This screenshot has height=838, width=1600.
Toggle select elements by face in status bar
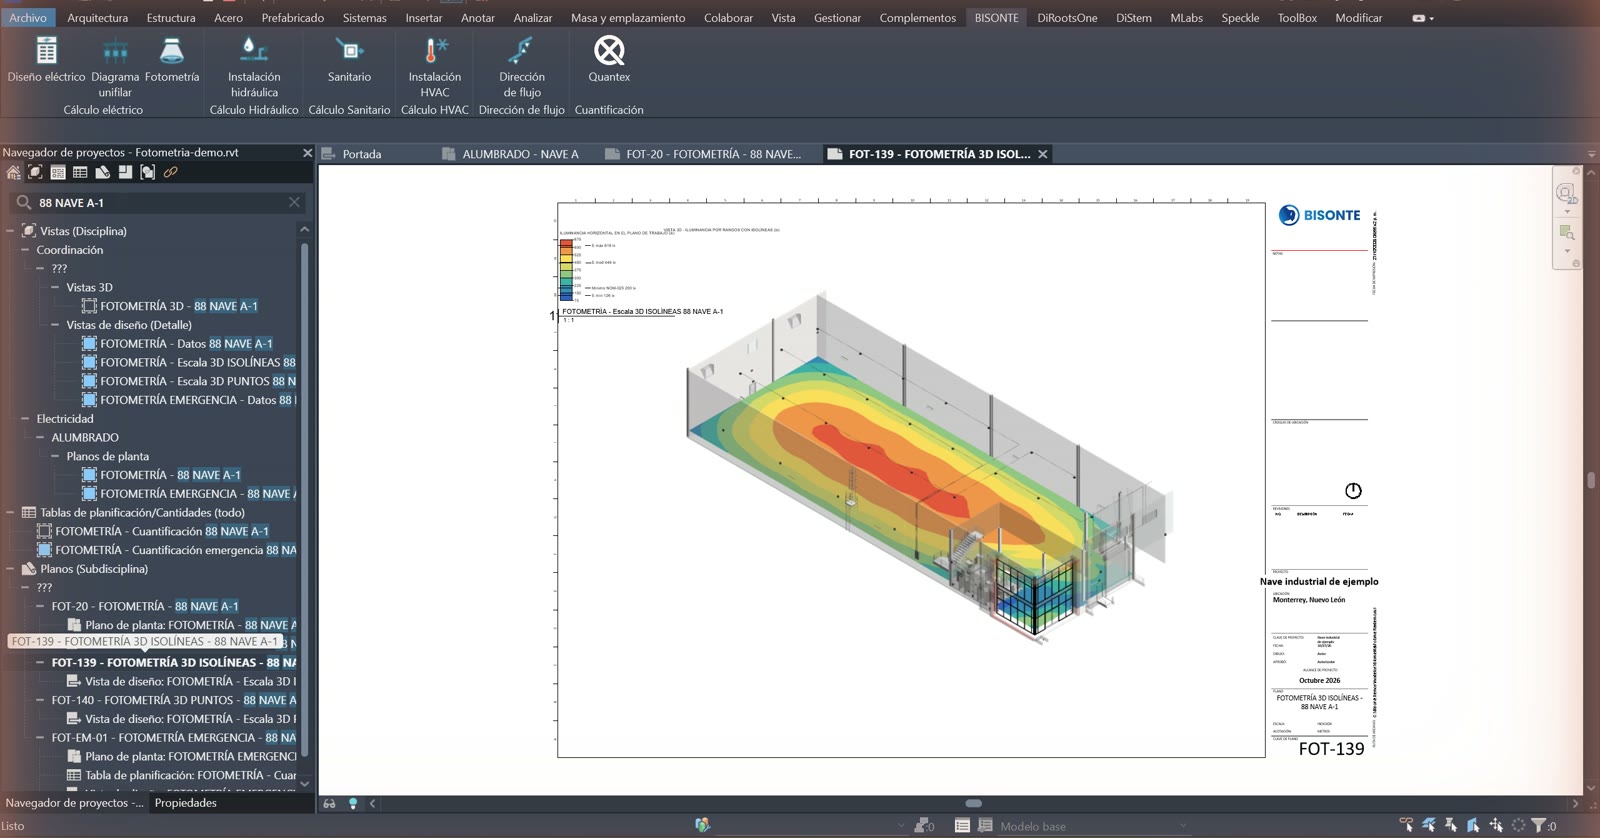pyautogui.click(x=1473, y=826)
